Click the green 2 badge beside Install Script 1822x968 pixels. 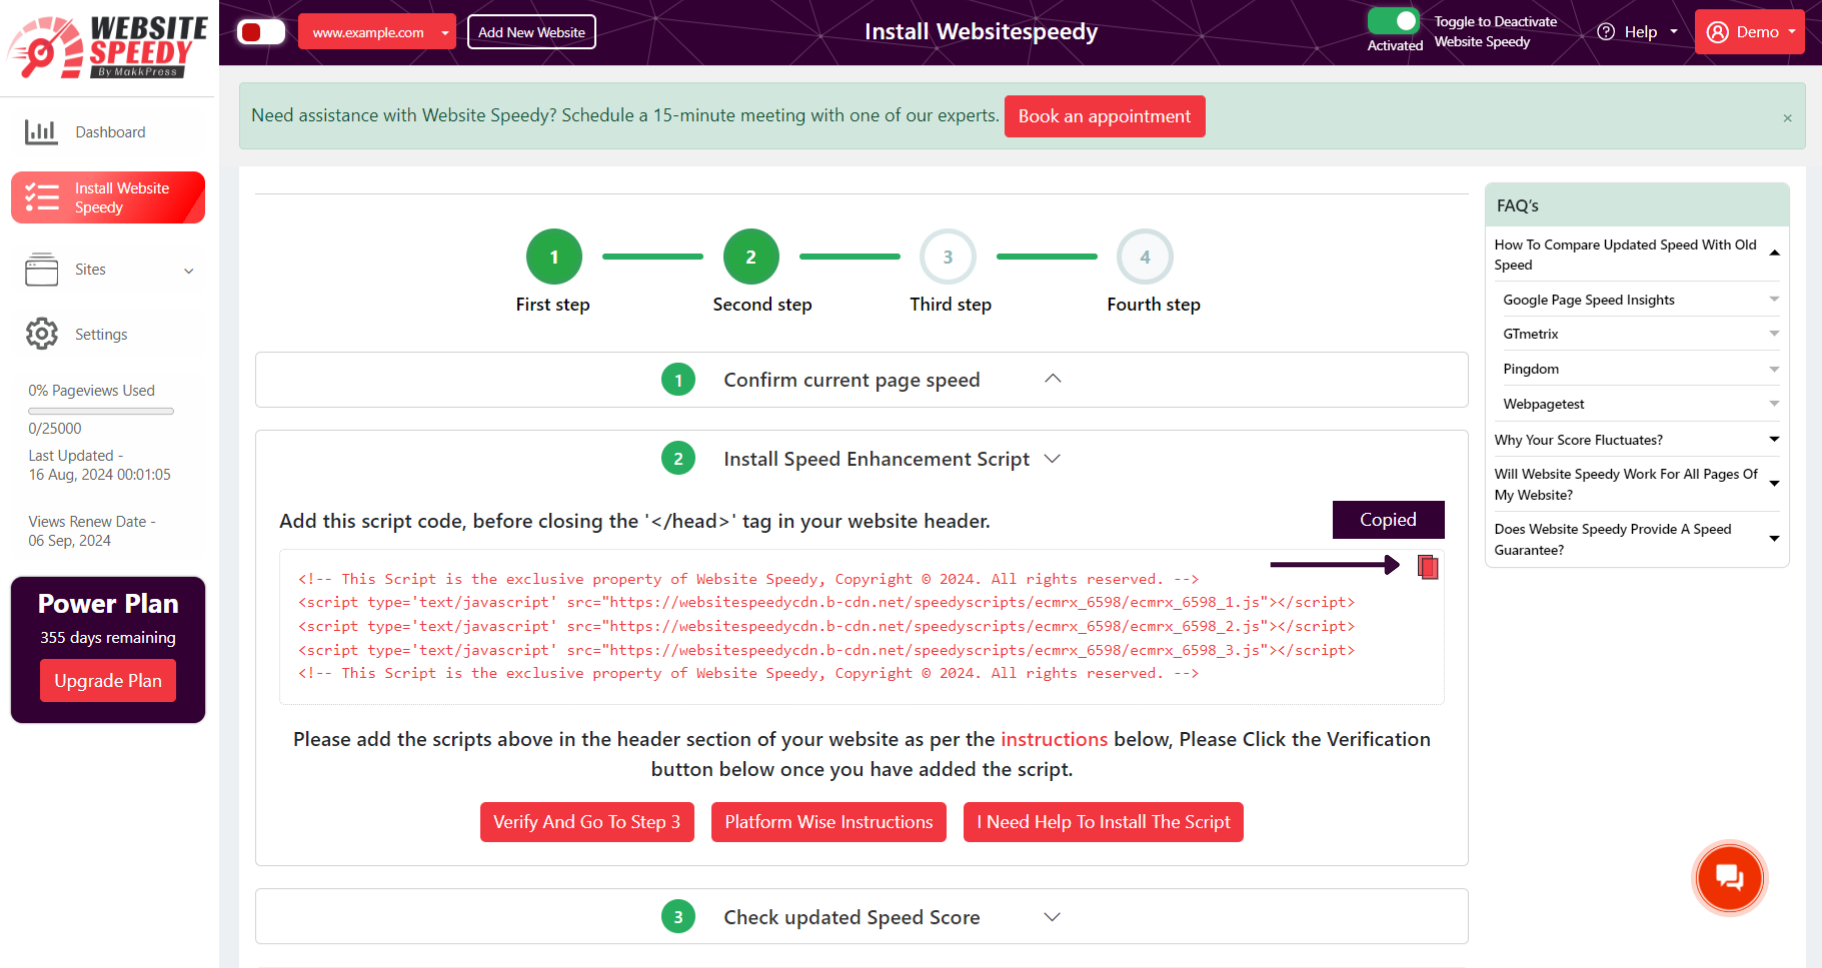point(678,459)
